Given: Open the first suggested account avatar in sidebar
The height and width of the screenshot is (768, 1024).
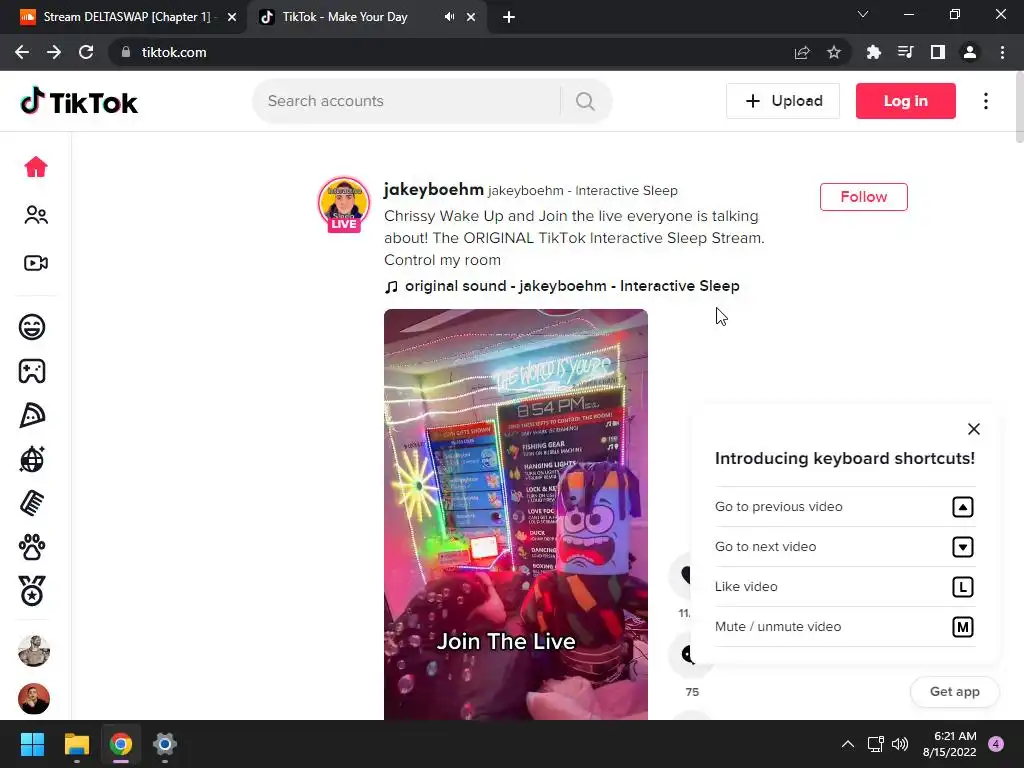Looking at the screenshot, I should pyautogui.click(x=34, y=650).
